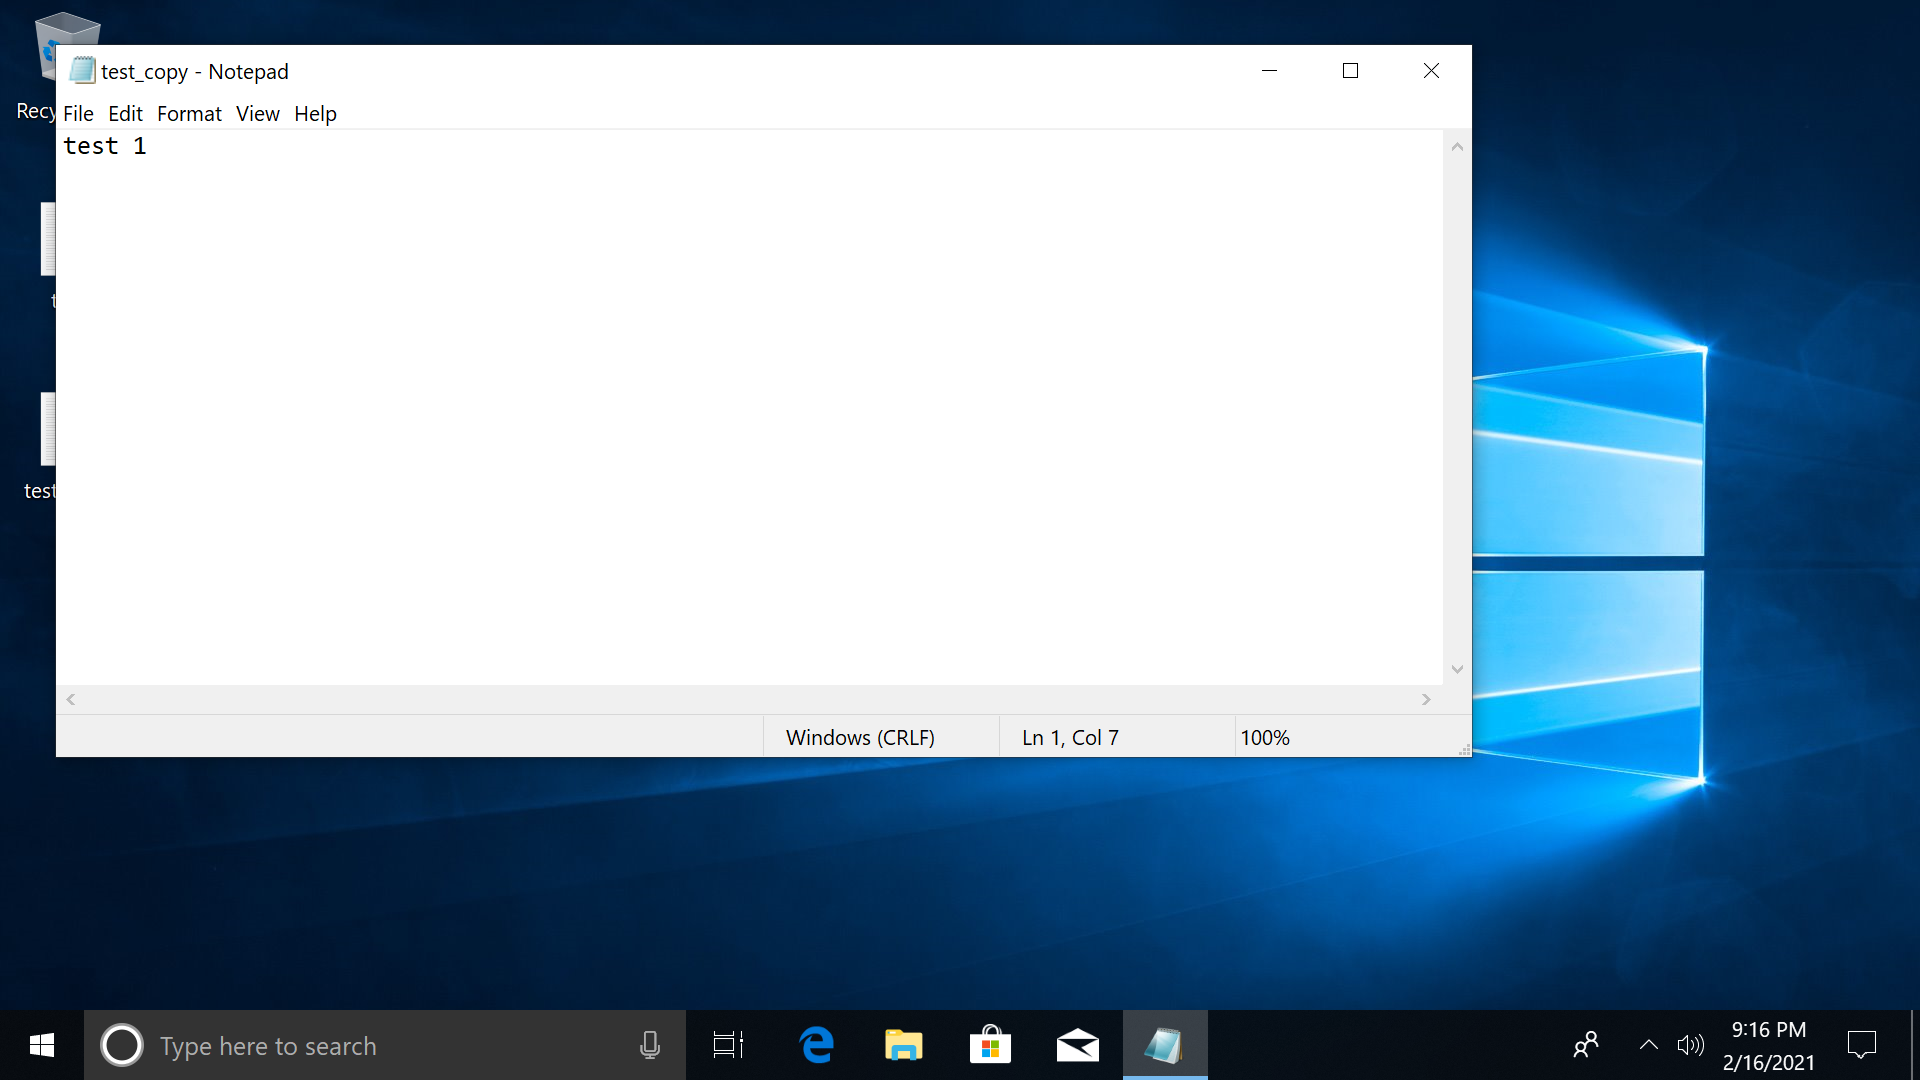1920x1080 pixels.
Task: Click the volume speaker icon
Action: click(x=1691, y=1044)
